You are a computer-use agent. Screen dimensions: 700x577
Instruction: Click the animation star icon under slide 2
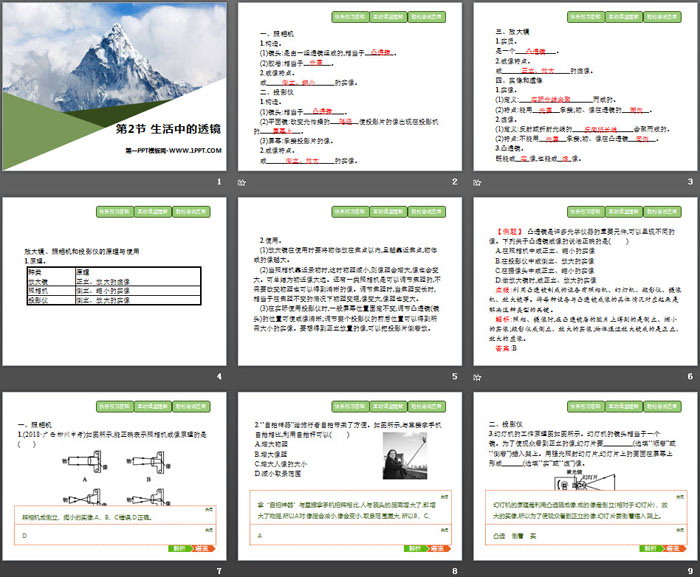click(240, 184)
